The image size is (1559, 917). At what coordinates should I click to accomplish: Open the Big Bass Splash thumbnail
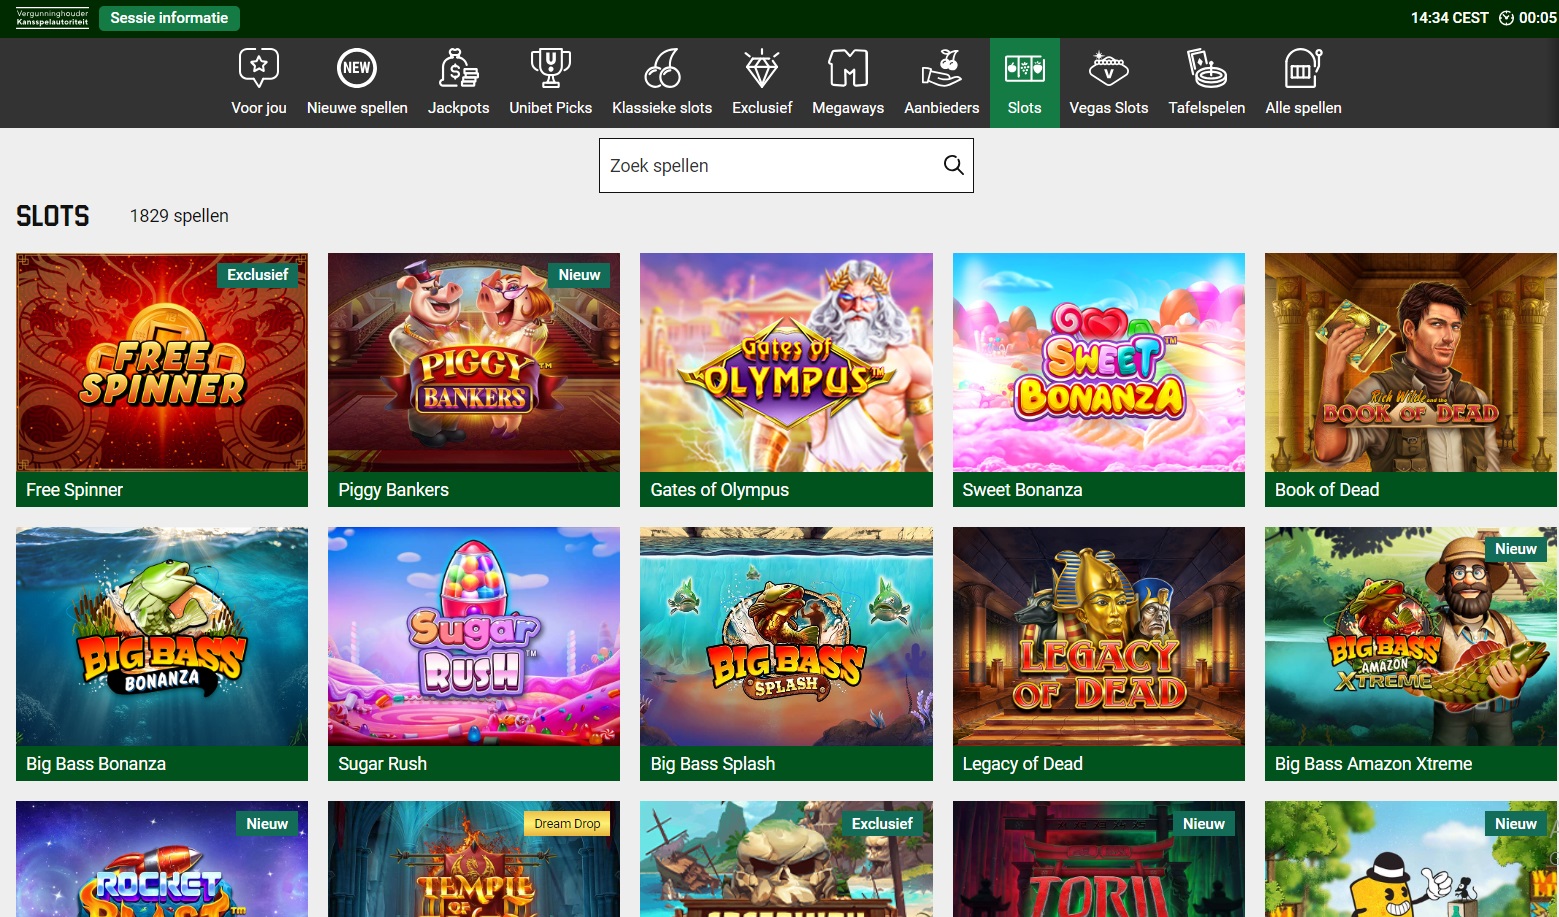[x=786, y=636]
